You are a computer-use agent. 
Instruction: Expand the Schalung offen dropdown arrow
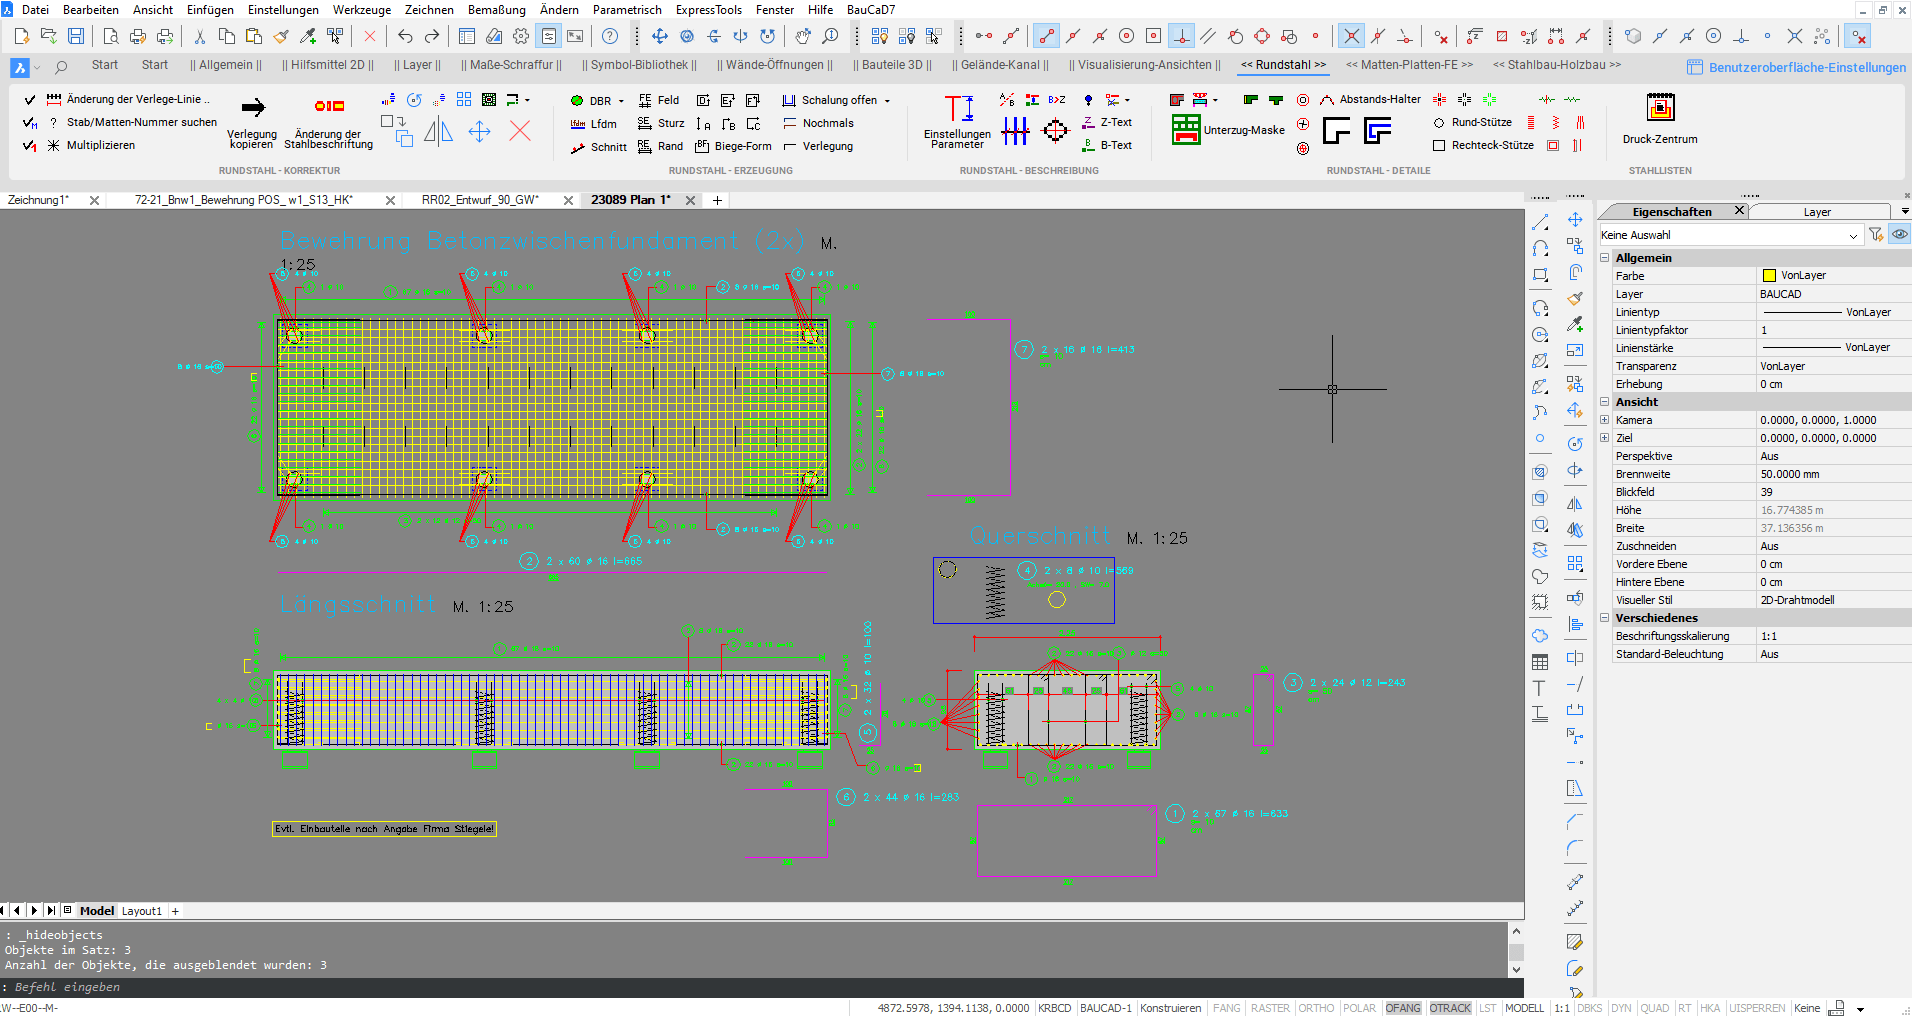click(x=887, y=101)
